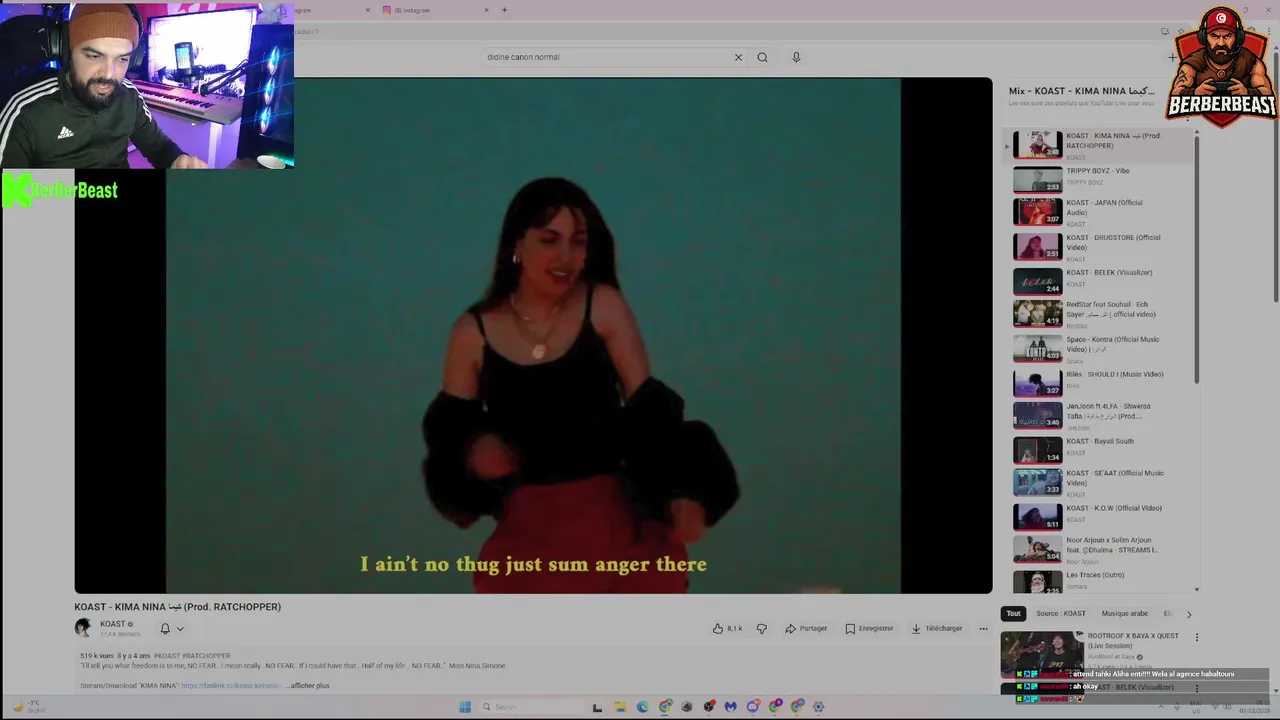This screenshot has width=1280, height=720.
Task: Show next filter chips with right arrow
Action: click(x=1189, y=614)
